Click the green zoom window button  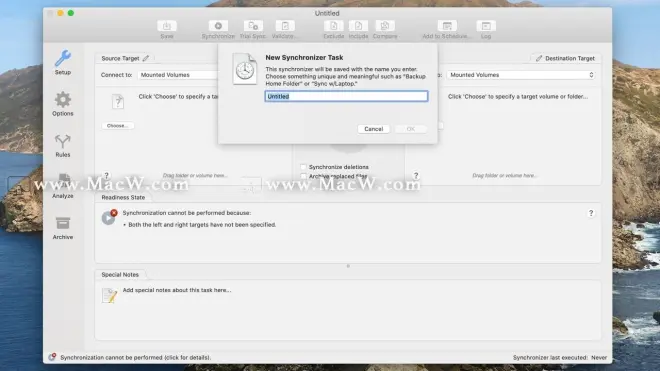pos(71,13)
